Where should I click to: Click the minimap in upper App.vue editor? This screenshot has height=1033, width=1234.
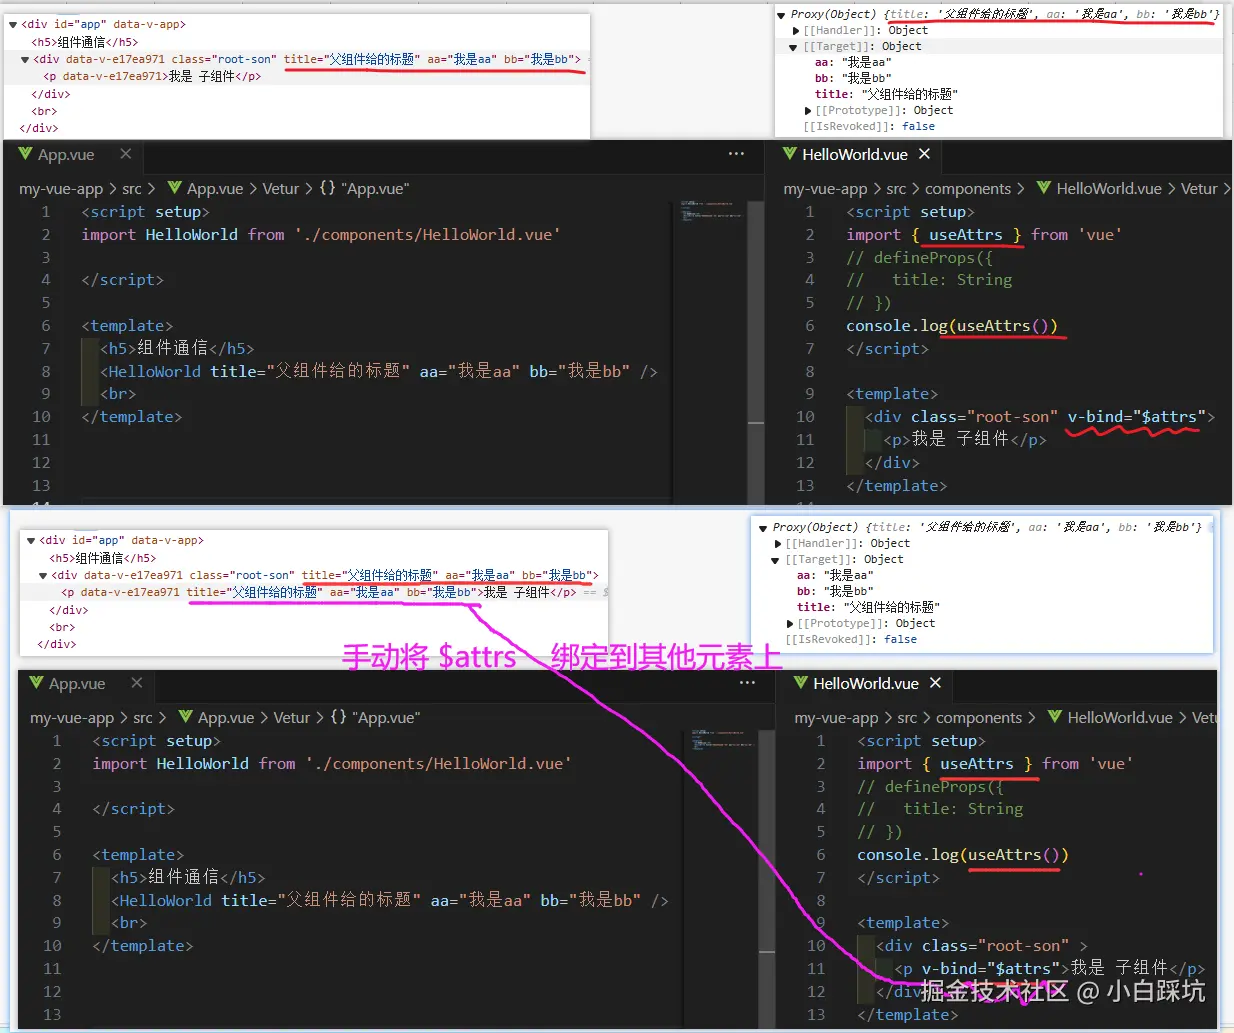pyautogui.click(x=710, y=212)
